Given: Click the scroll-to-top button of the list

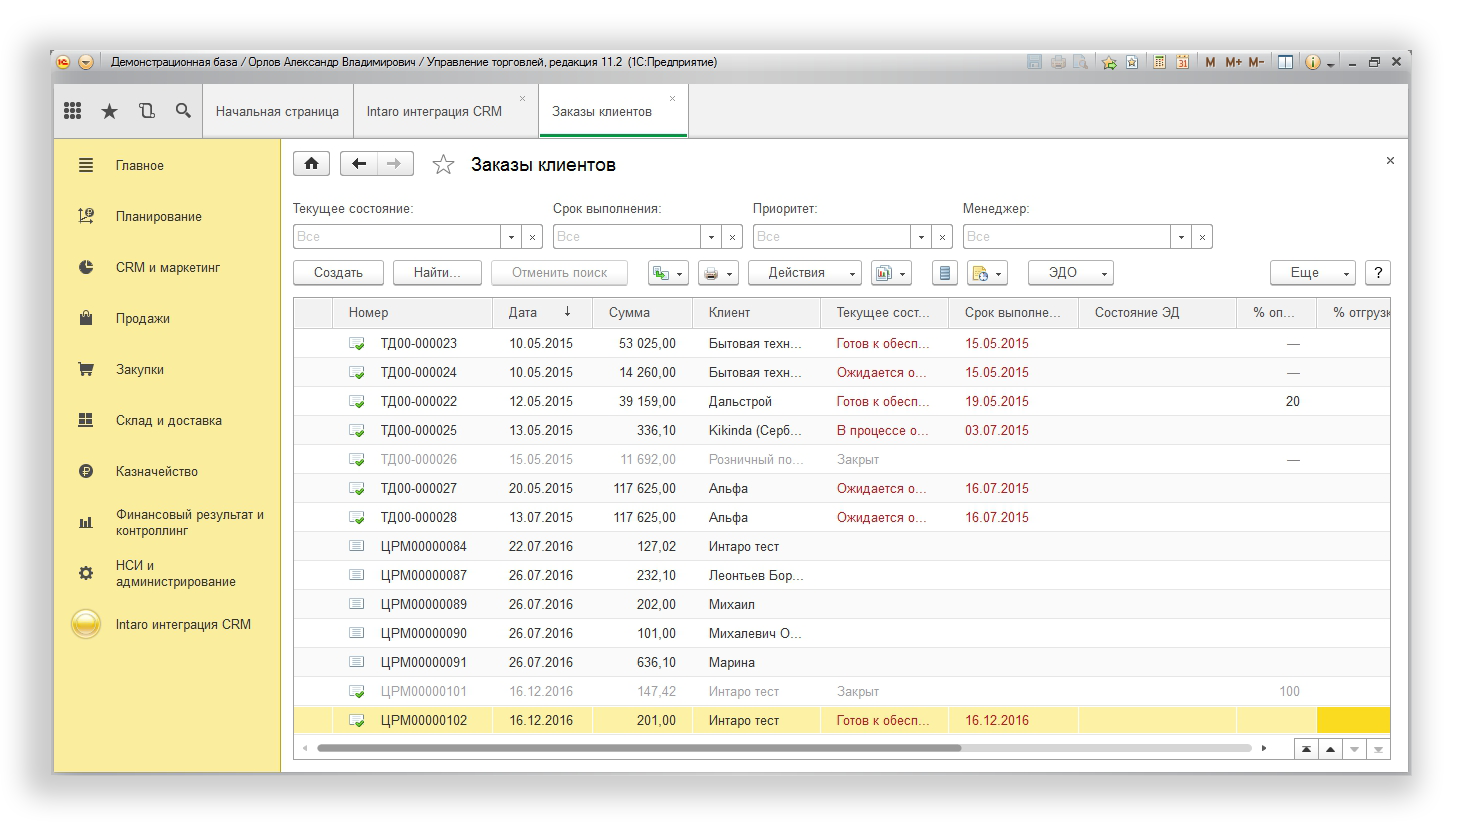Looking at the screenshot, I should coord(1306,749).
